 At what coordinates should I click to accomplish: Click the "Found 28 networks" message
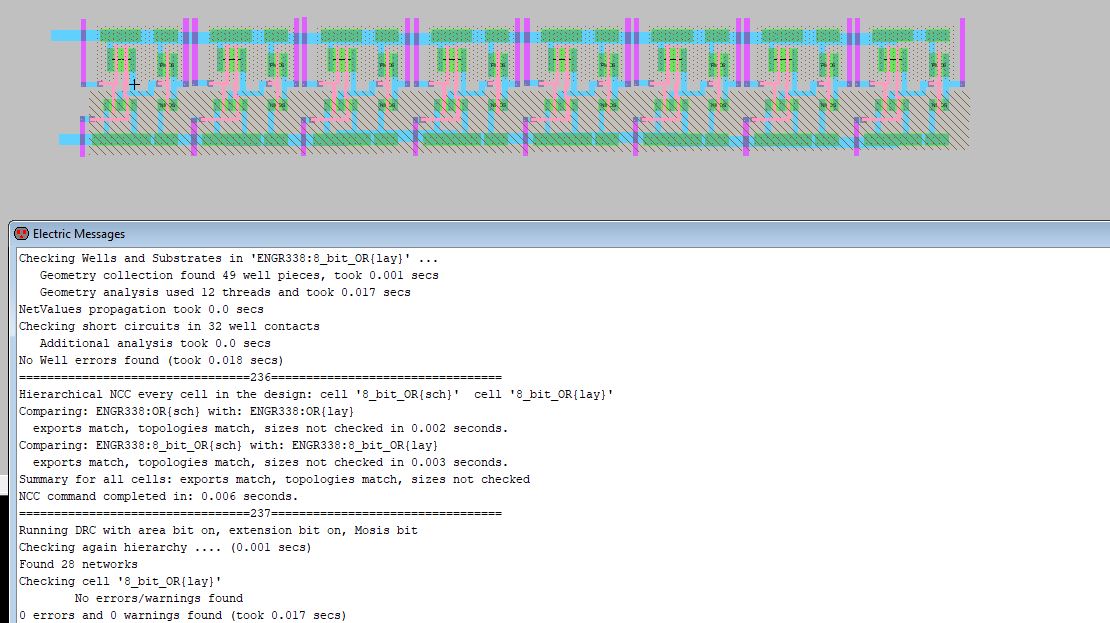(x=78, y=564)
